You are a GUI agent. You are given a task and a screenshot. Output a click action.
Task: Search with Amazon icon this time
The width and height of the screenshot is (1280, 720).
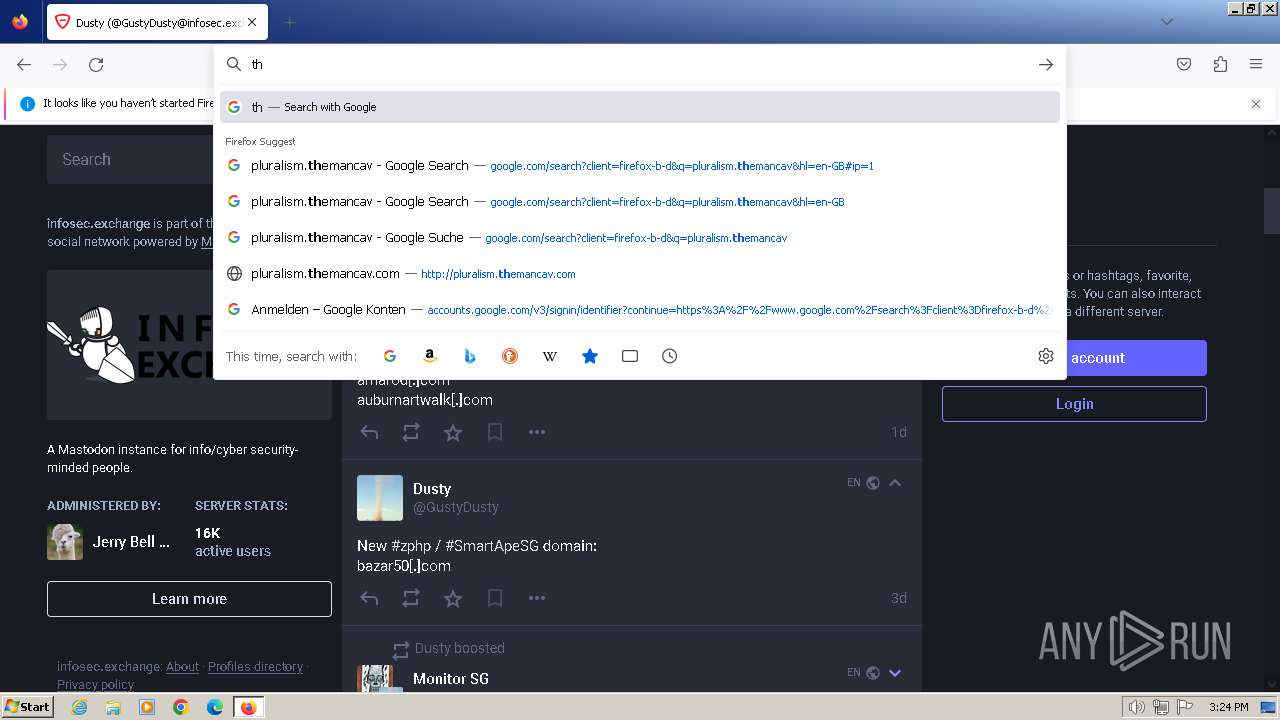(x=430, y=356)
